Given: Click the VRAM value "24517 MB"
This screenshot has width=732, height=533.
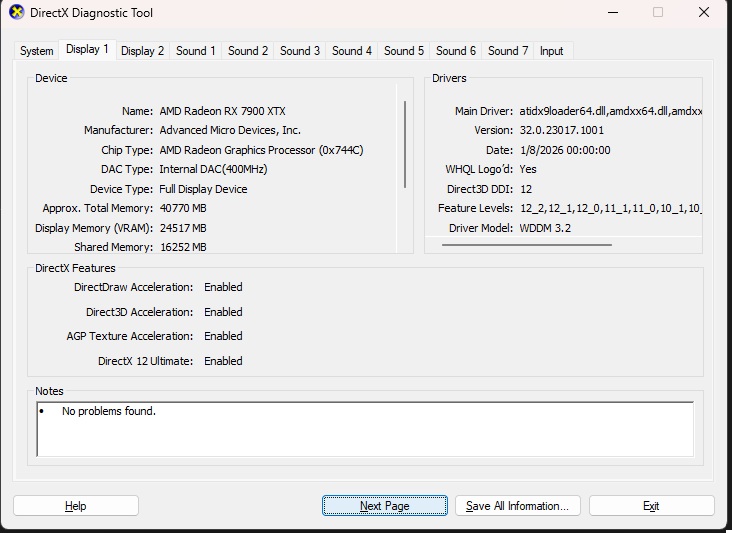Looking at the screenshot, I should tap(183, 228).
